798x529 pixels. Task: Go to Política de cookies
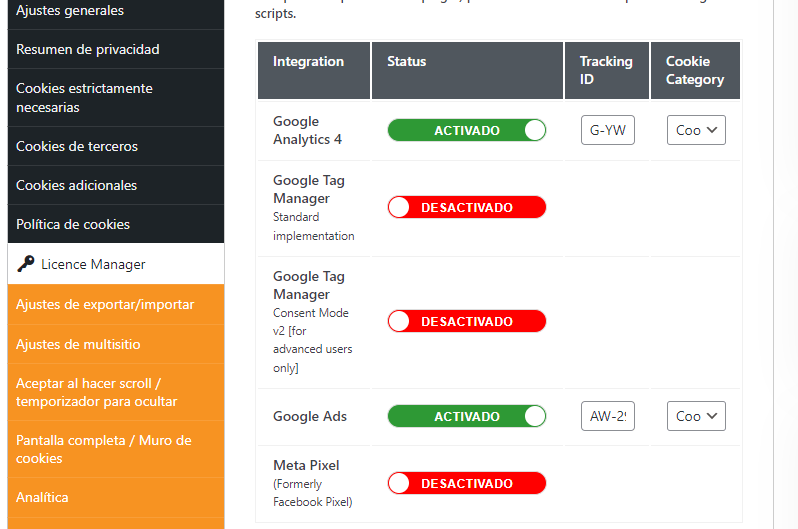click(116, 224)
